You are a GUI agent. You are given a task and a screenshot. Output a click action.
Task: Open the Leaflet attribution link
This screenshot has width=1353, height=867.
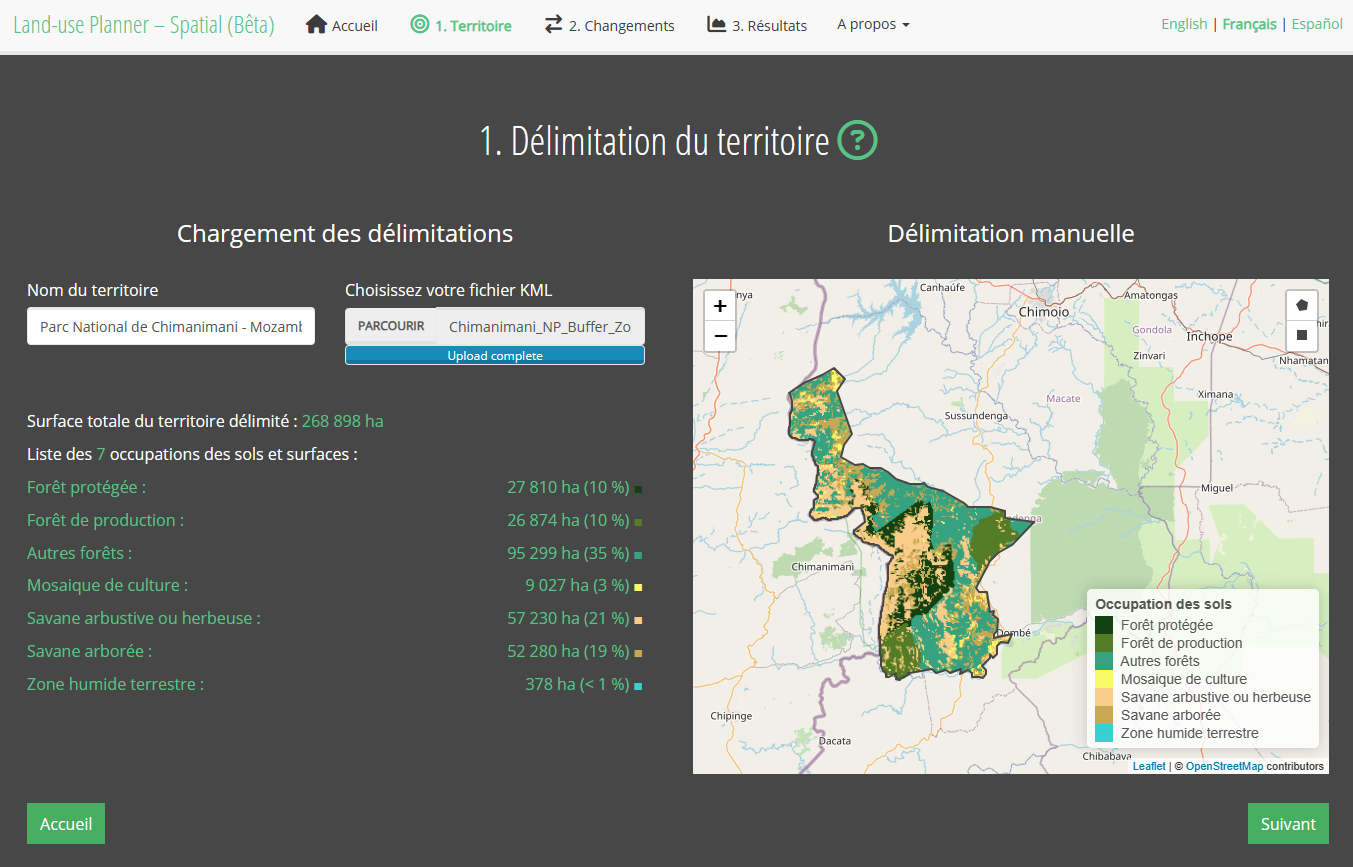[1149, 766]
